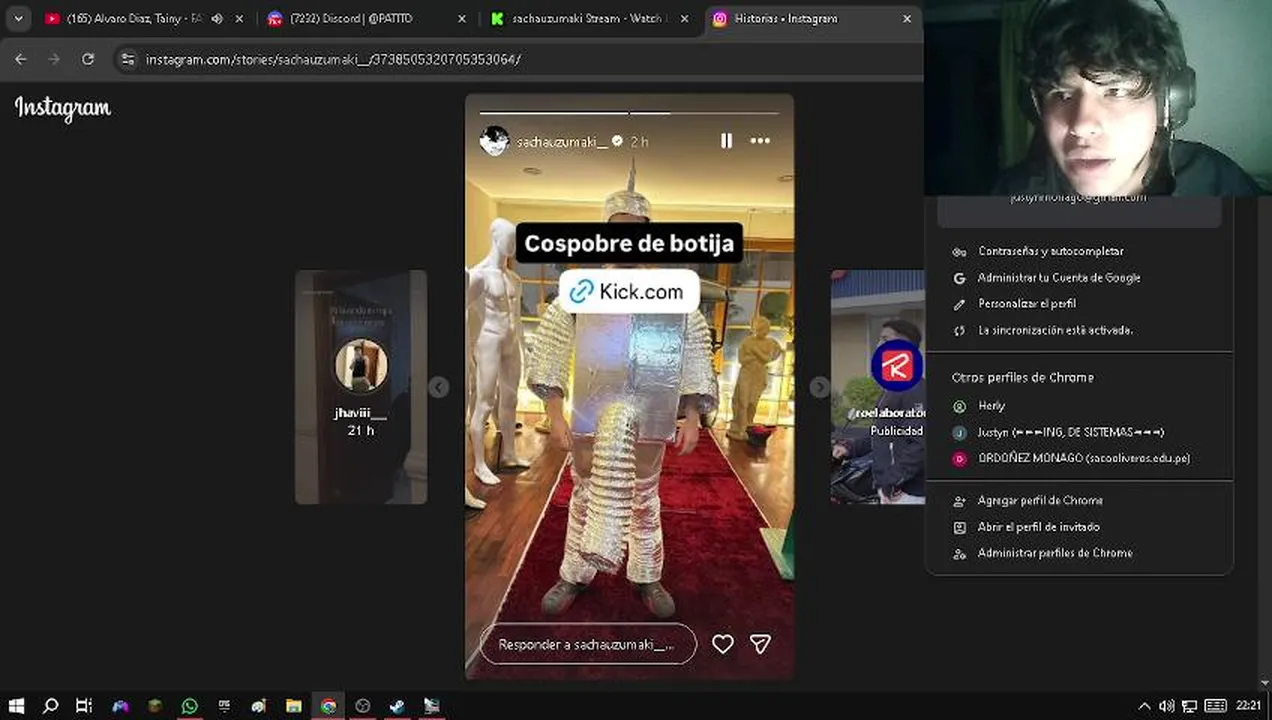Image resolution: width=1272 pixels, height=720 pixels.
Task: Open the clock showing 22:21
Action: tap(1248, 706)
